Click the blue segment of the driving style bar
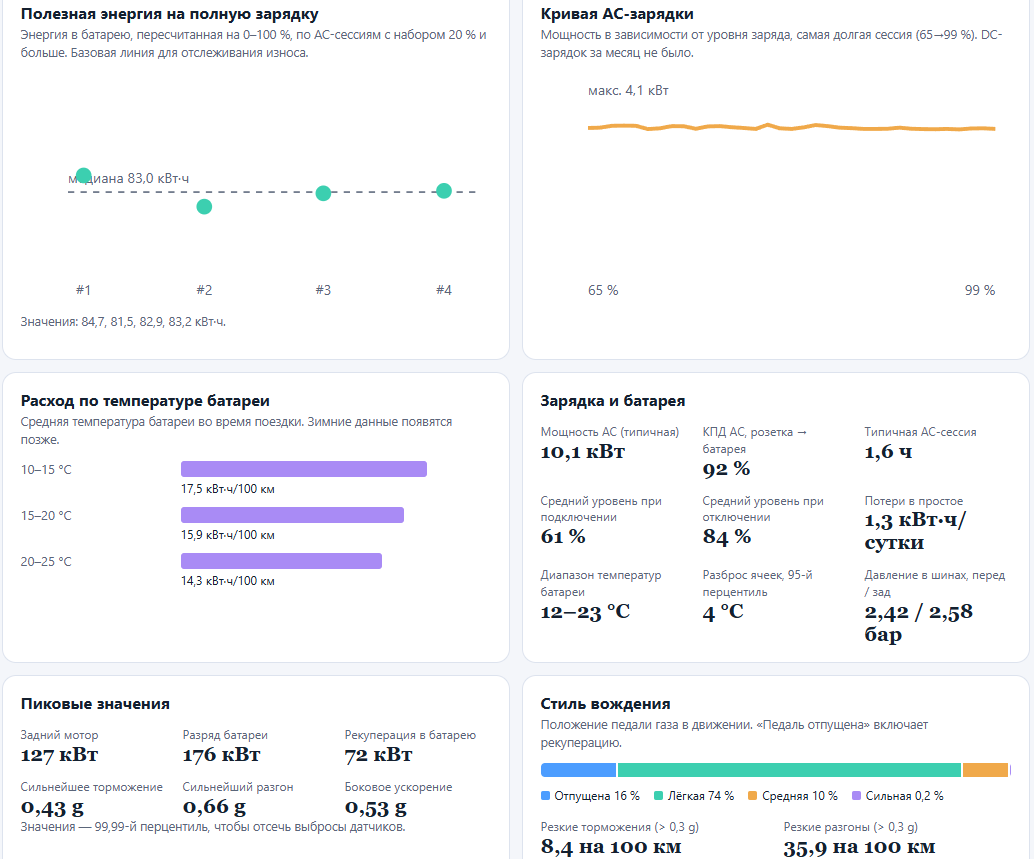The width and height of the screenshot is (1034, 859). (578, 770)
